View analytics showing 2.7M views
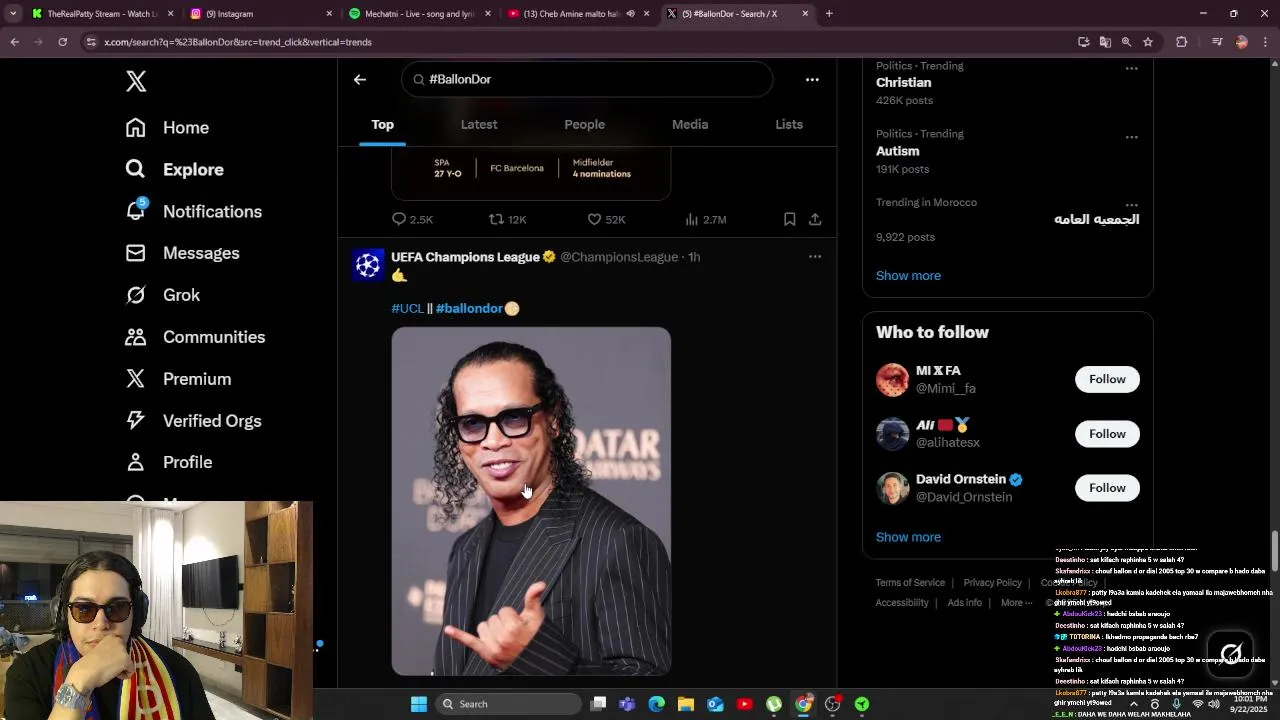The height and width of the screenshot is (720, 1280). (705, 219)
